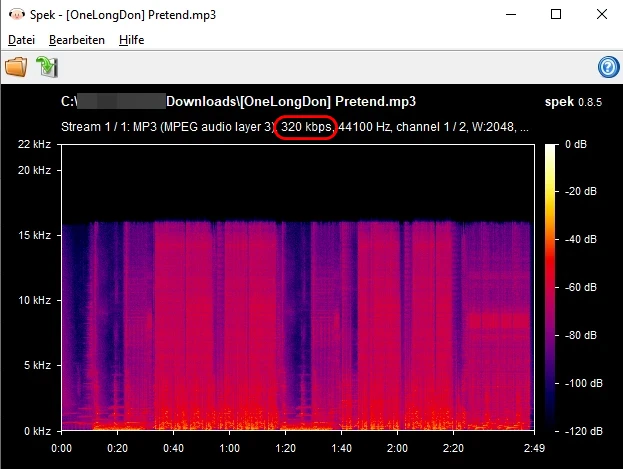This screenshot has width=623, height=469.
Task: Click the "0 dB" scale label
Action: coord(576,144)
